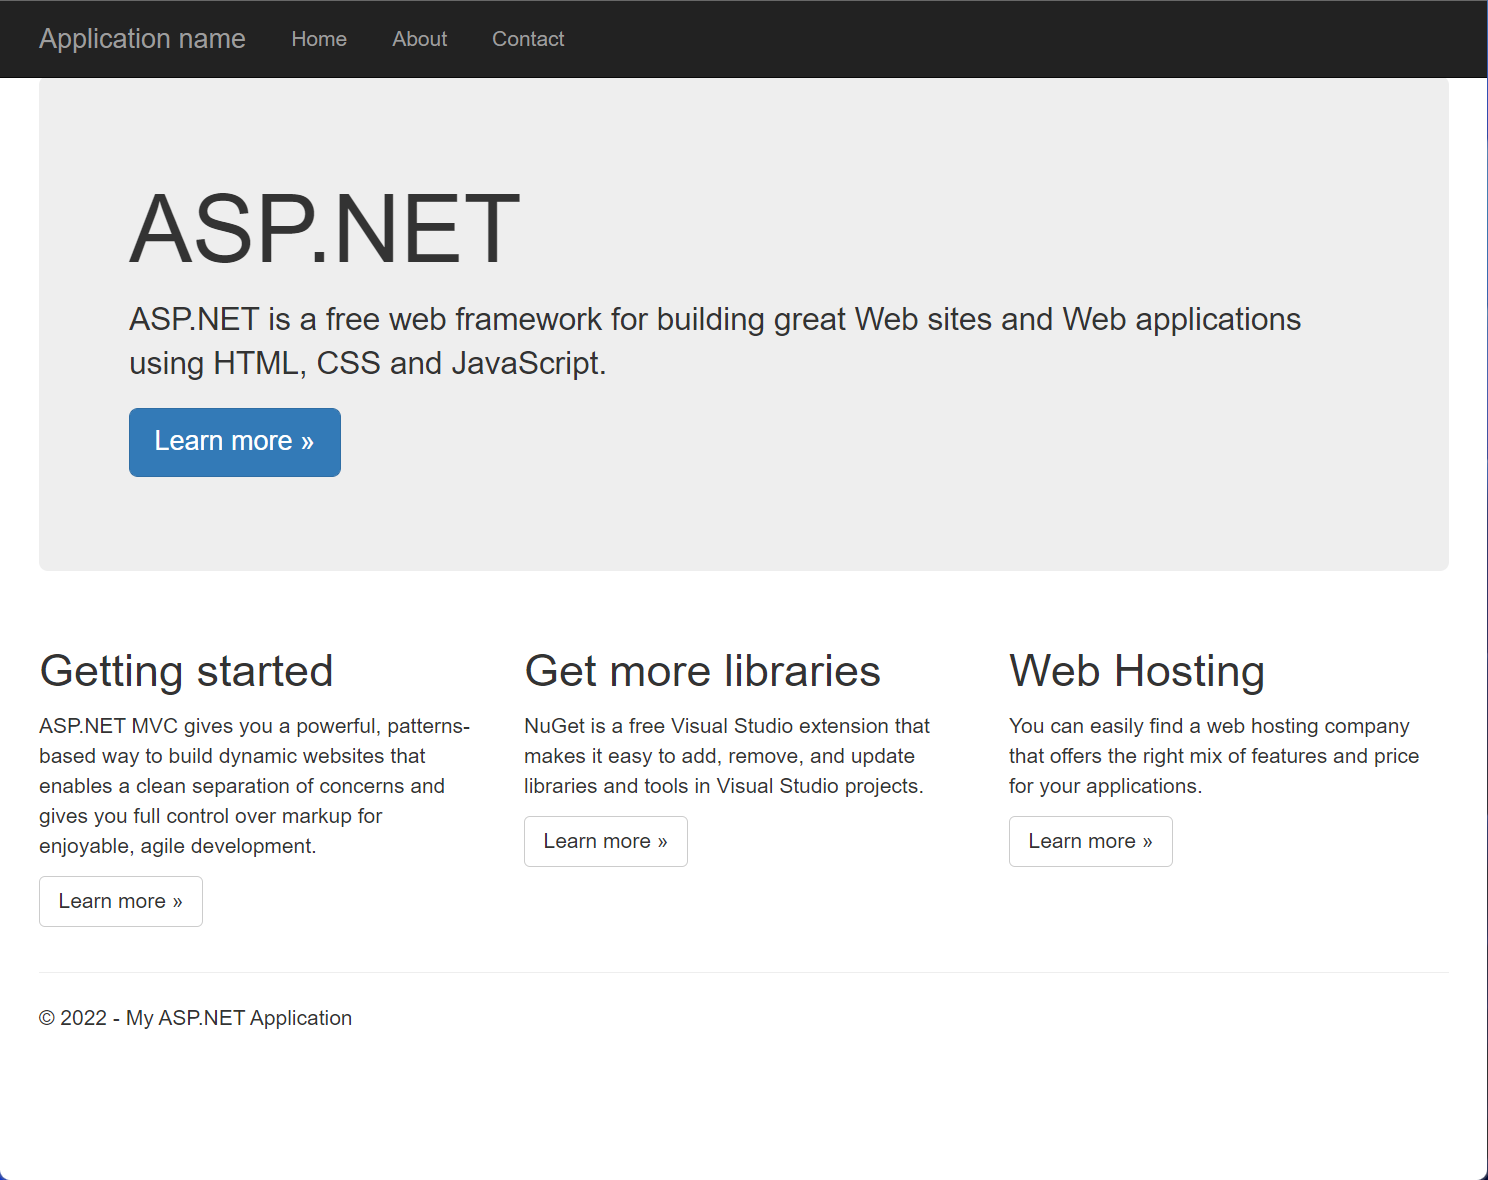Screen dimensions: 1488x1180
Task: Click the horizontal divider above the footer
Action: (744, 969)
